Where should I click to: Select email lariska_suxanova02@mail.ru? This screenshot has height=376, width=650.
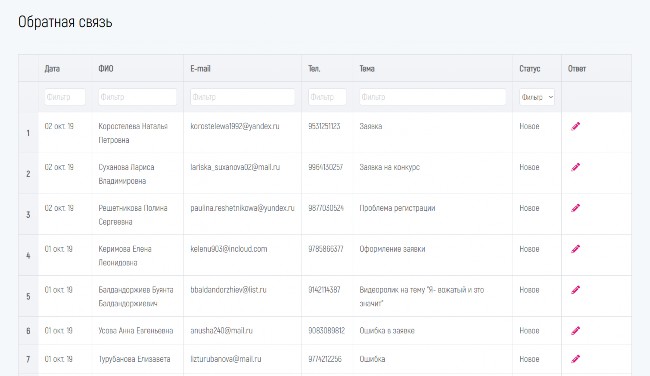click(x=235, y=167)
